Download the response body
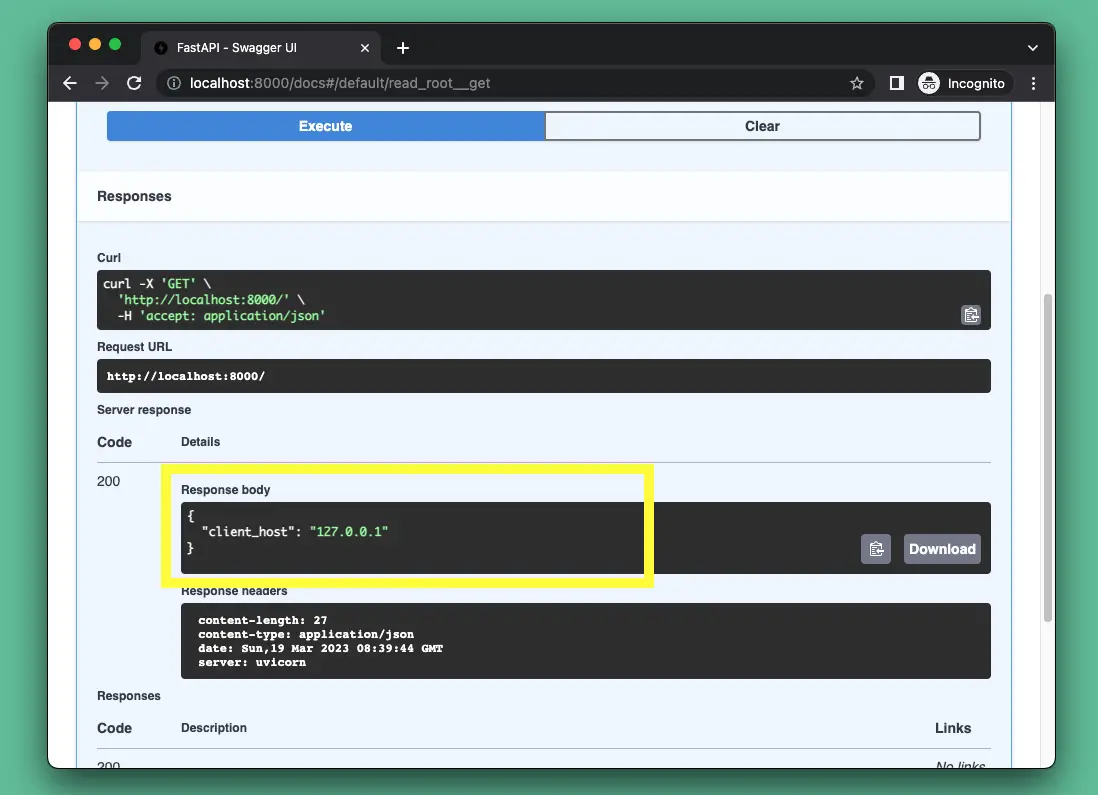 [x=942, y=549]
